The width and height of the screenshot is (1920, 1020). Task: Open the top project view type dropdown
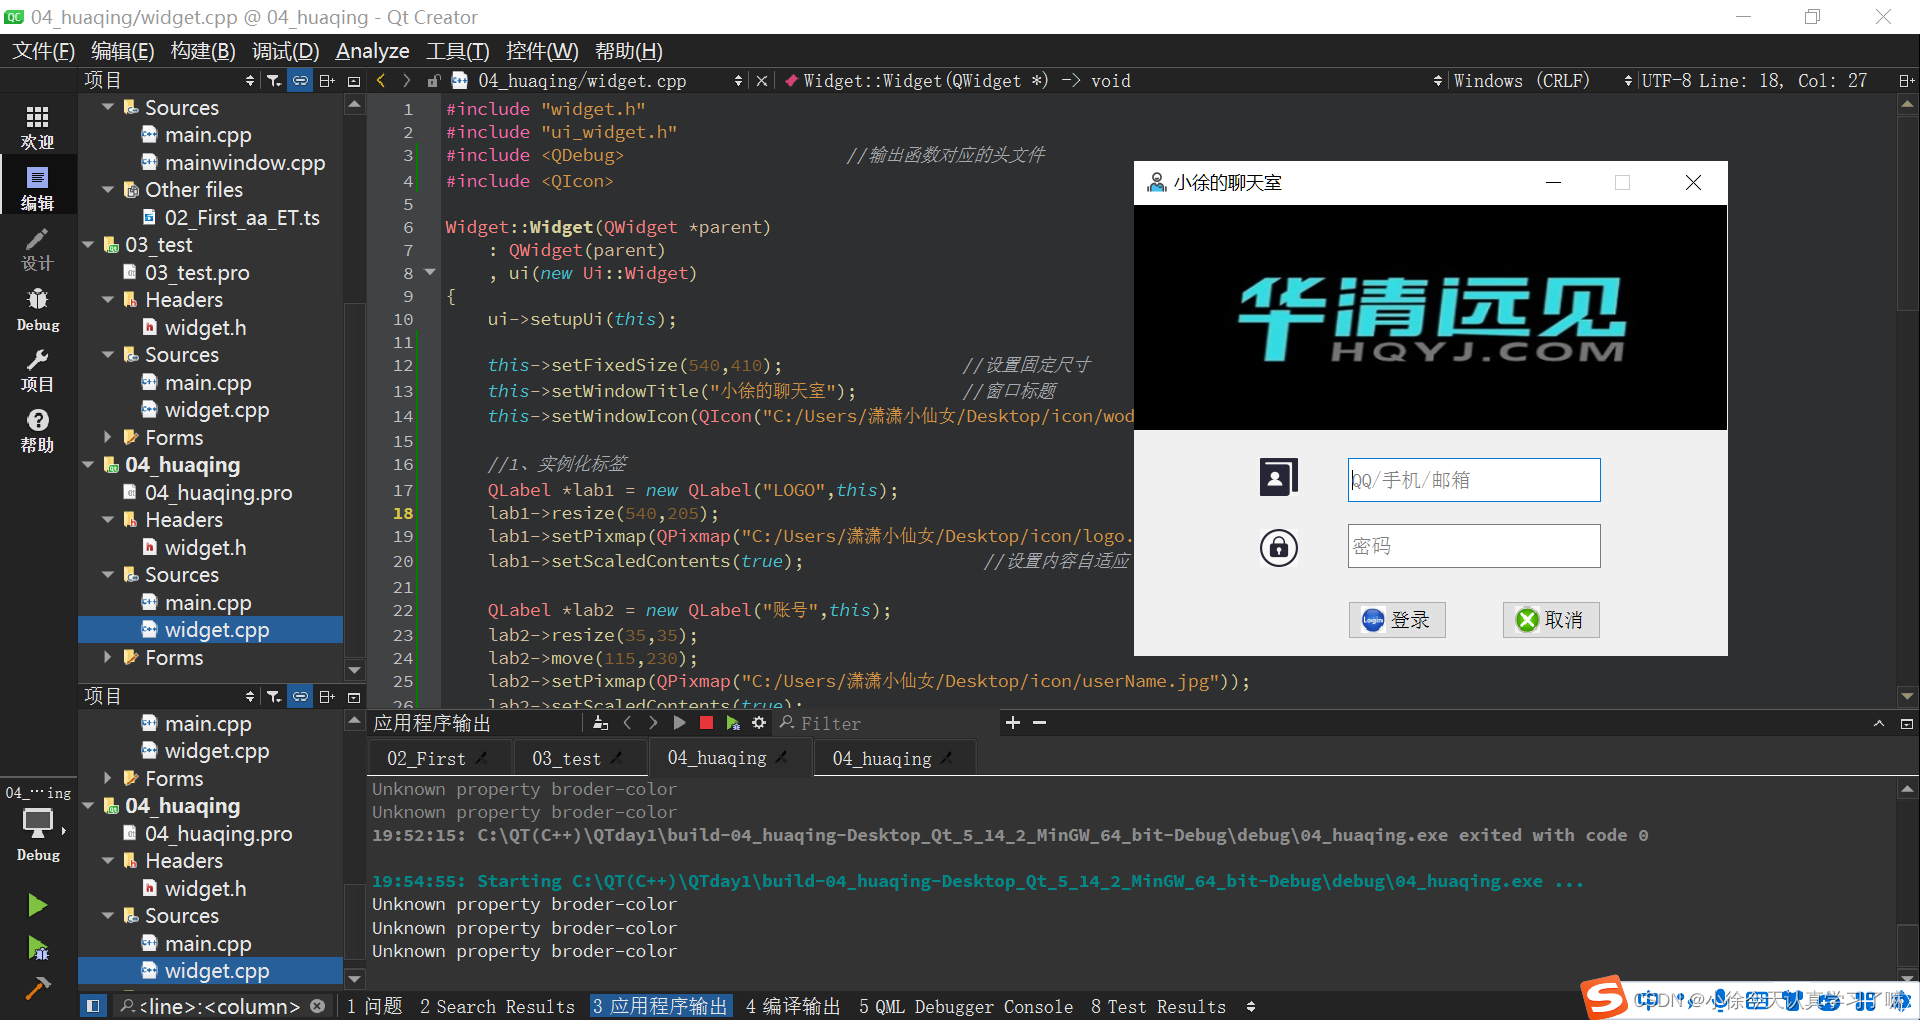[170, 80]
